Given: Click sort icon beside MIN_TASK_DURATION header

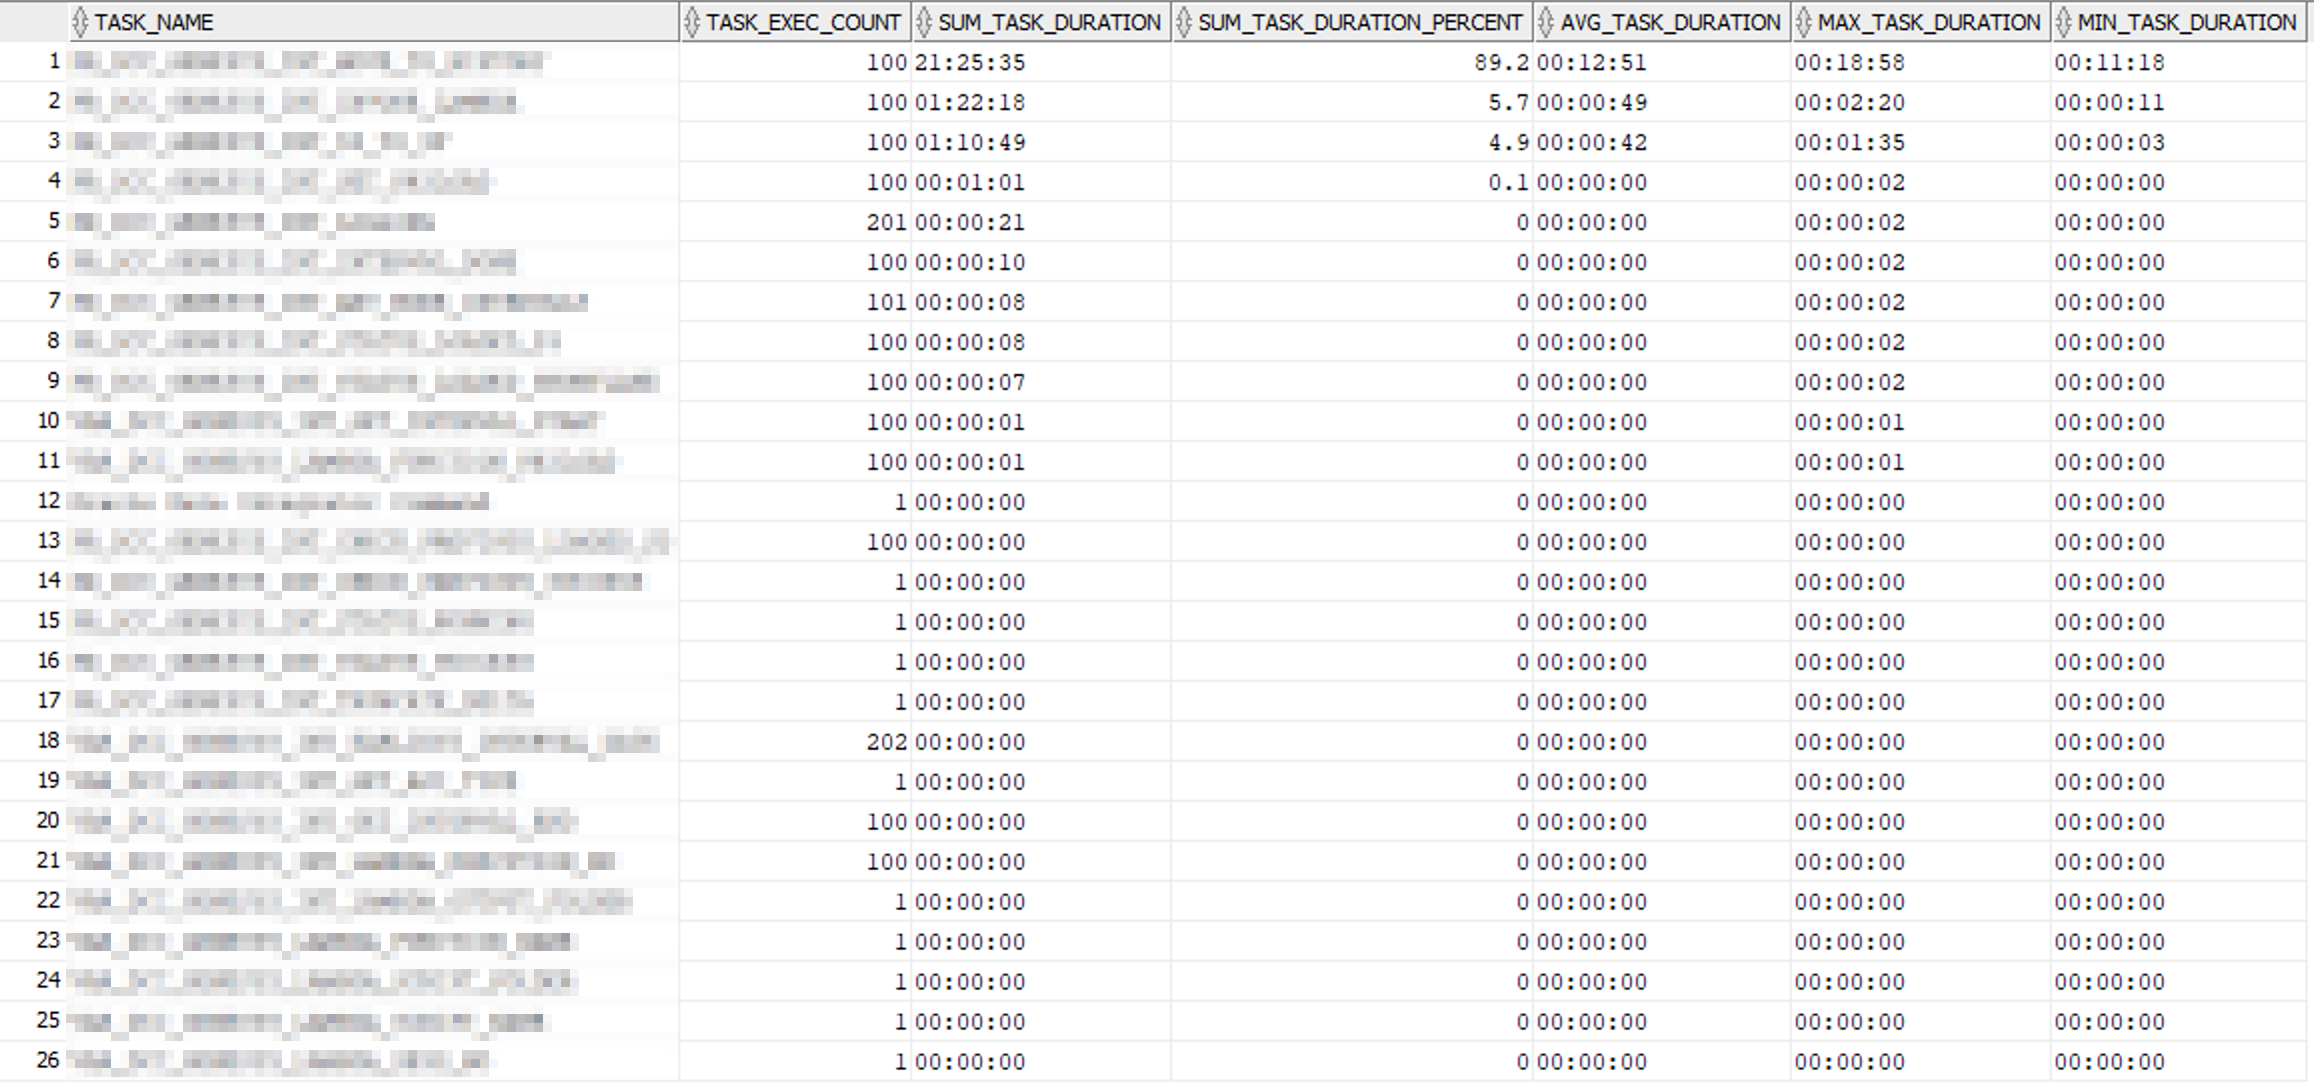Looking at the screenshot, I should pyautogui.click(x=2064, y=22).
